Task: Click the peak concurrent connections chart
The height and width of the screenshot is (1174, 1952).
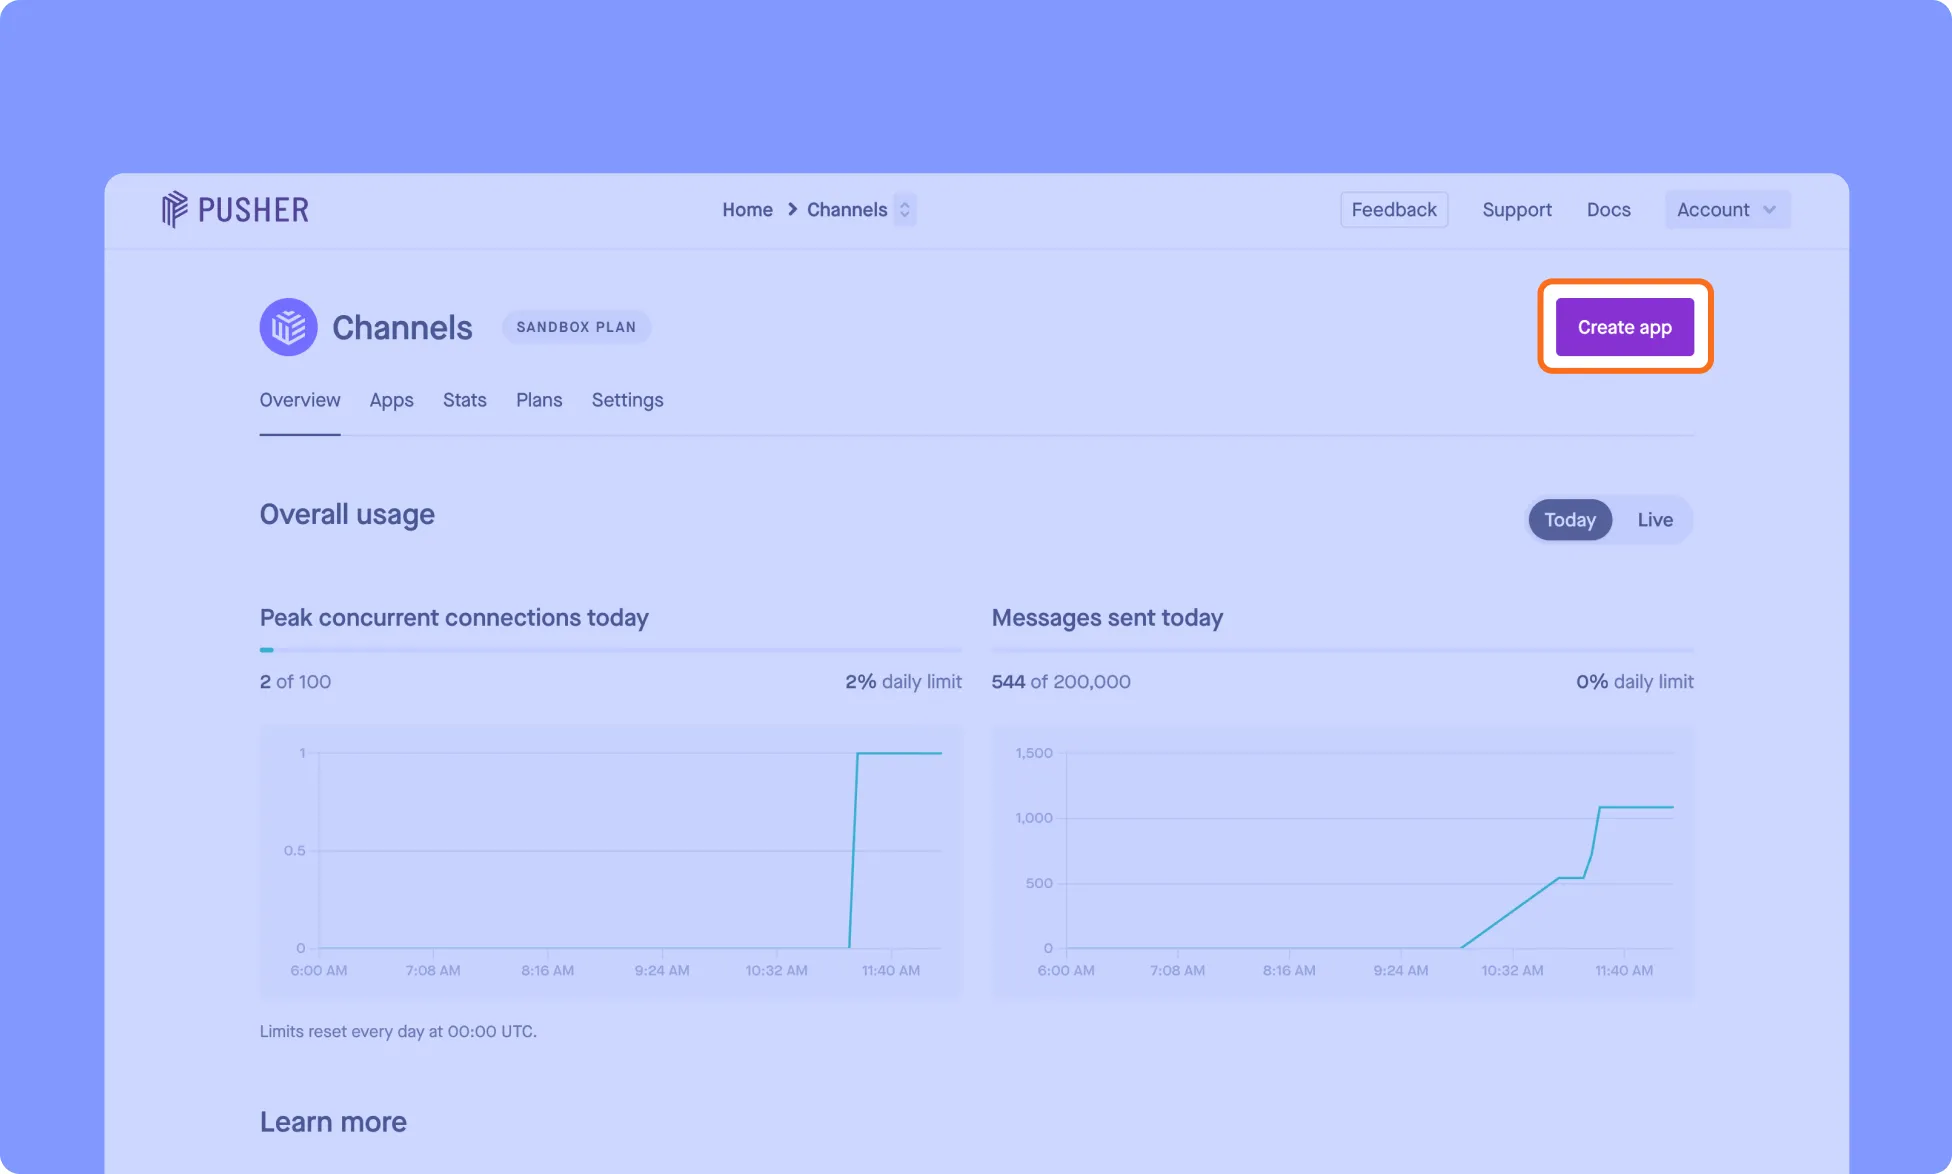Action: (611, 861)
